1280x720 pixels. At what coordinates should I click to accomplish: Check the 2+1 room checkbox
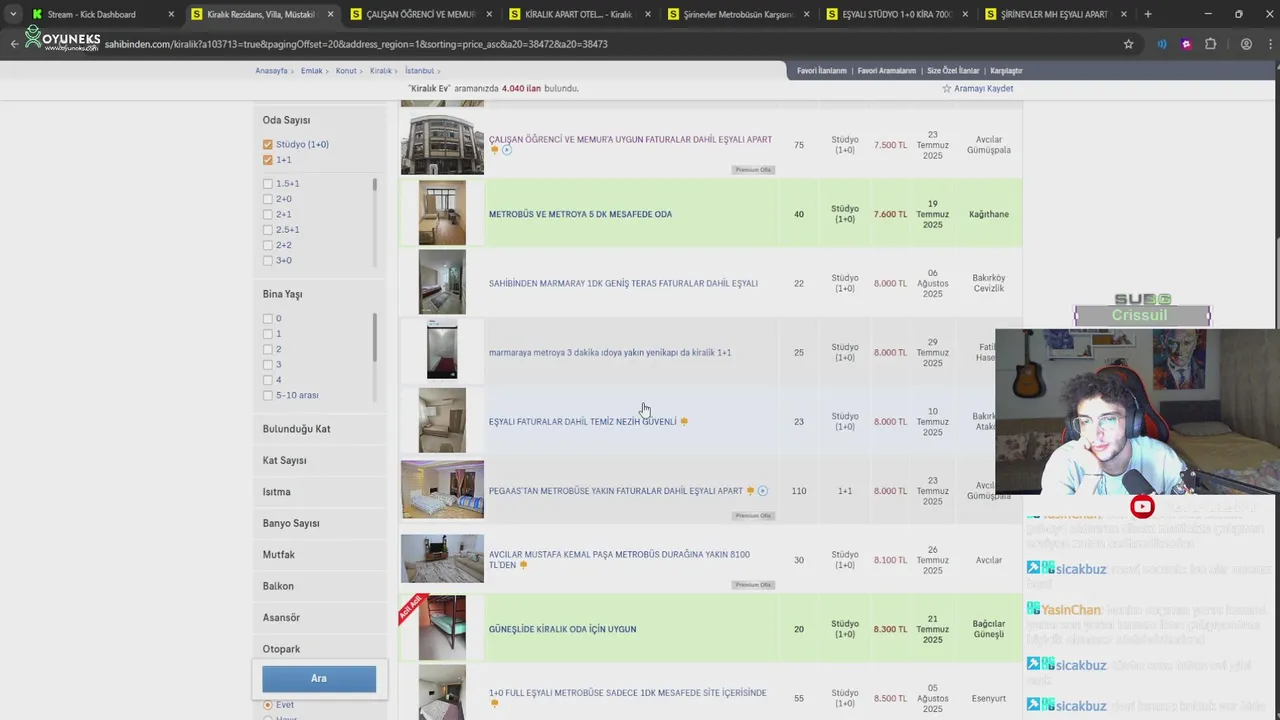click(x=267, y=214)
